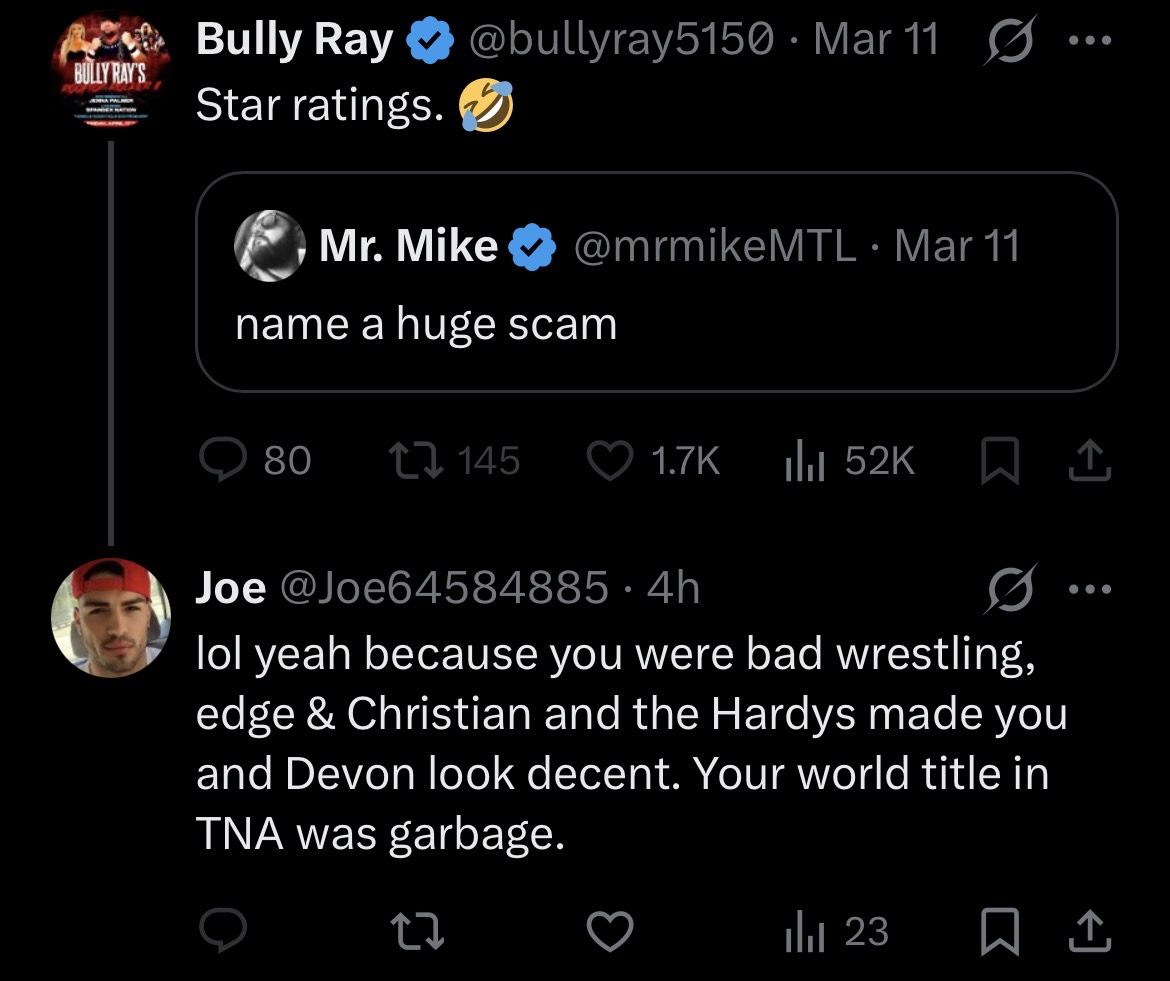Share Bully Ray's tweet
Image resolution: width=1170 pixels, height=981 pixels.
click(x=1090, y=460)
